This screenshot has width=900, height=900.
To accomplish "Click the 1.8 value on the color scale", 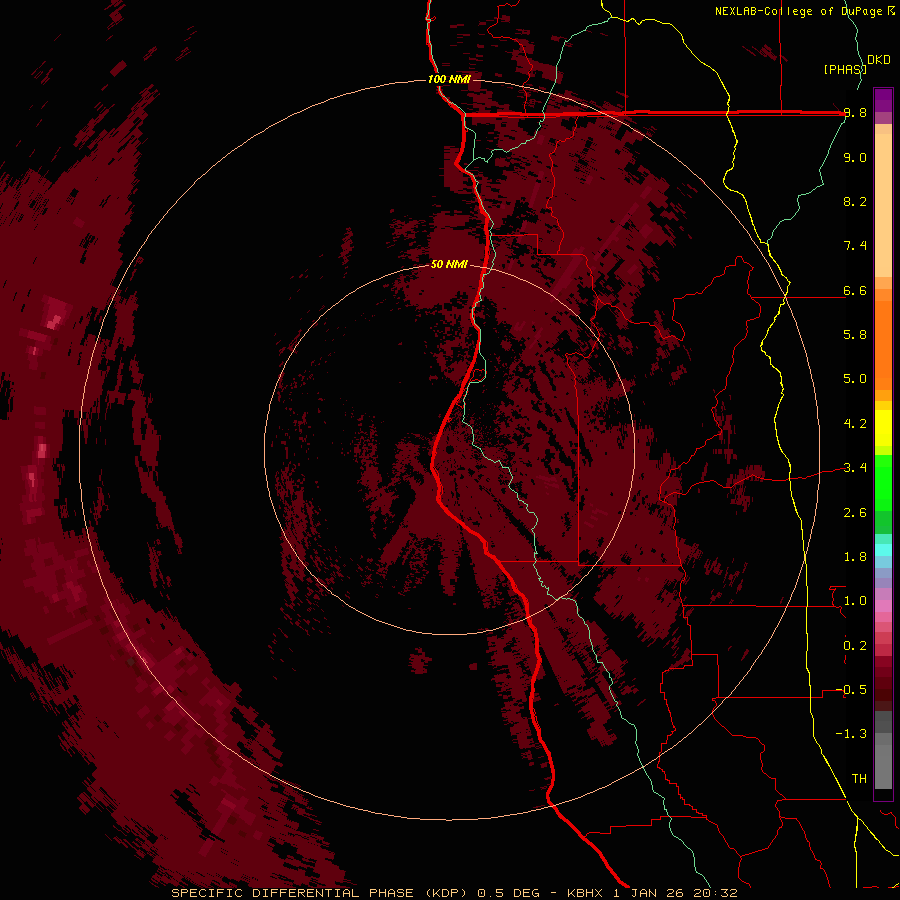I will pos(855,557).
